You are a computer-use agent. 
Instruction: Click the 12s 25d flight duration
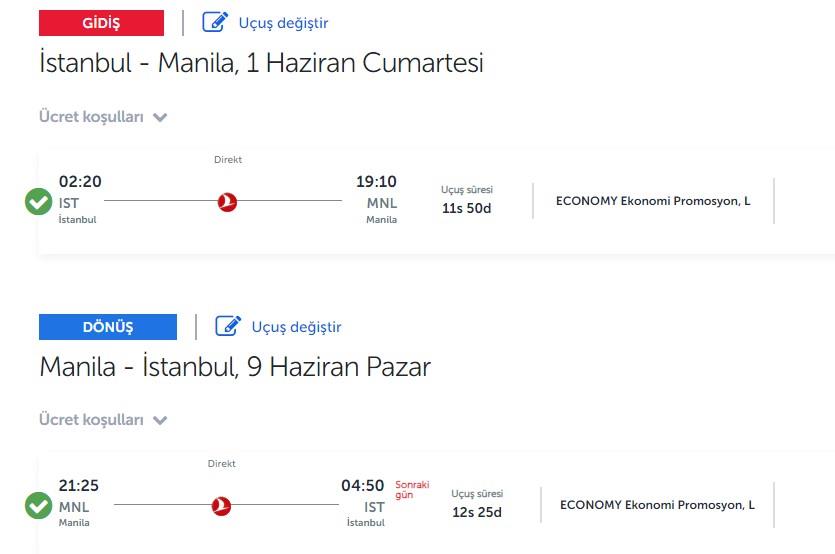coord(477,512)
